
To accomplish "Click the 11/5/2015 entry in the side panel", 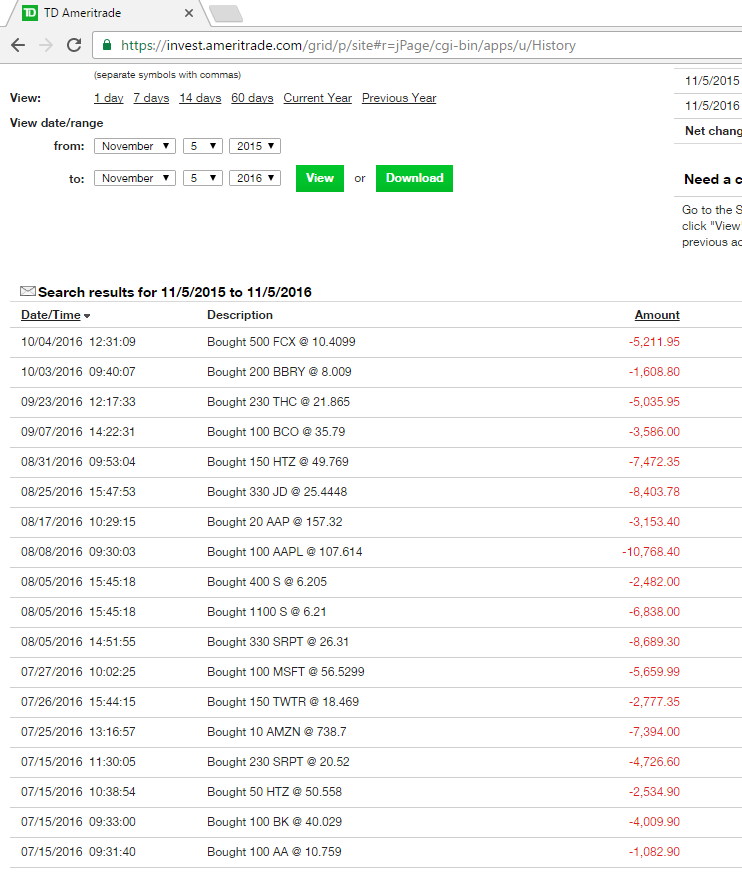I will 712,81.
